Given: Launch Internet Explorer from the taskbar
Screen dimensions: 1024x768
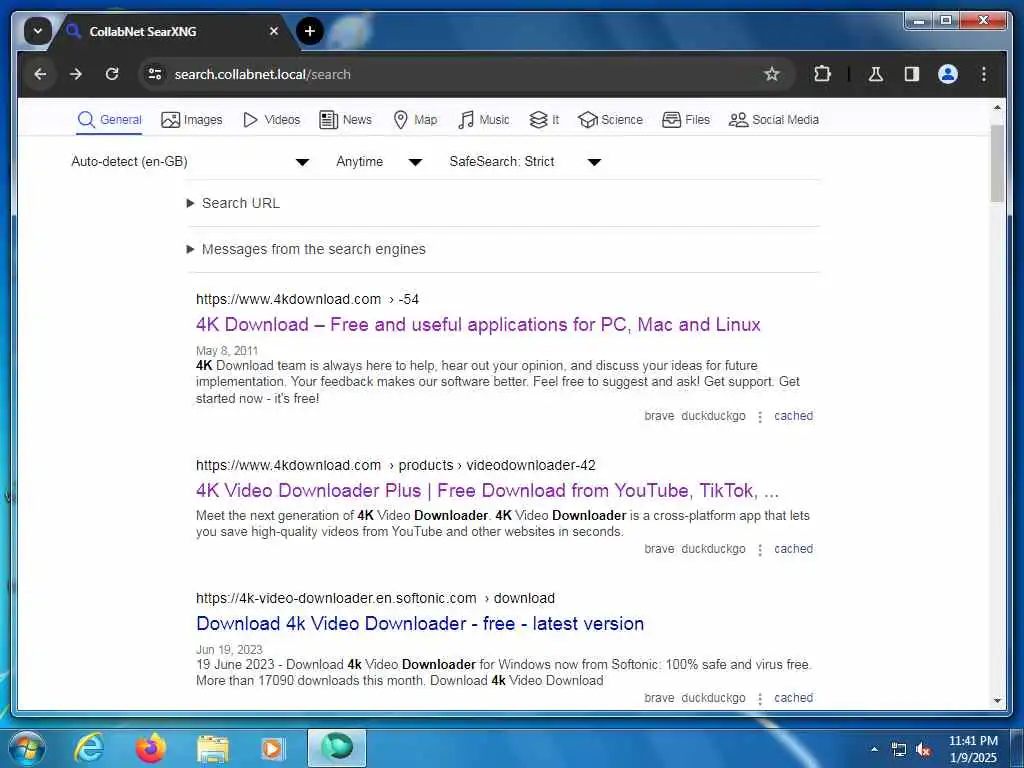Looking at the screenshot, I should 88,748.
